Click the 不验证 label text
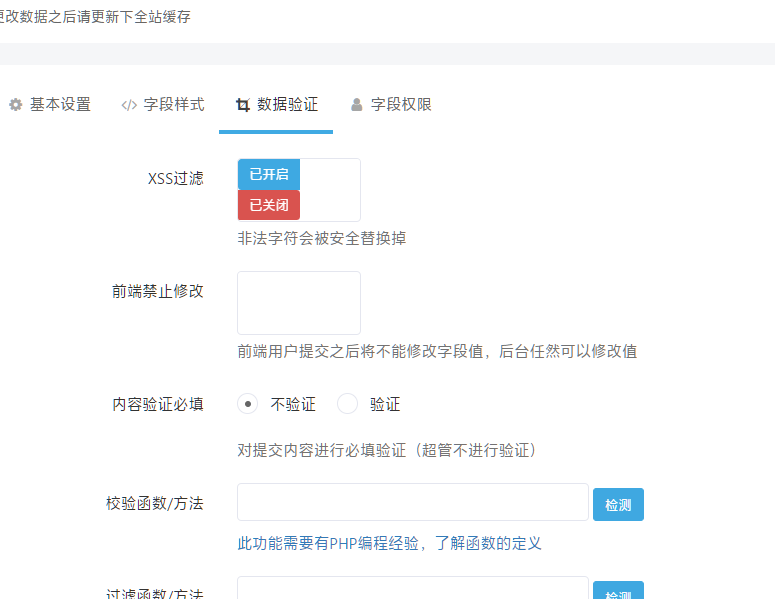Screen dimensions: 775x599 tap(293, 404)
